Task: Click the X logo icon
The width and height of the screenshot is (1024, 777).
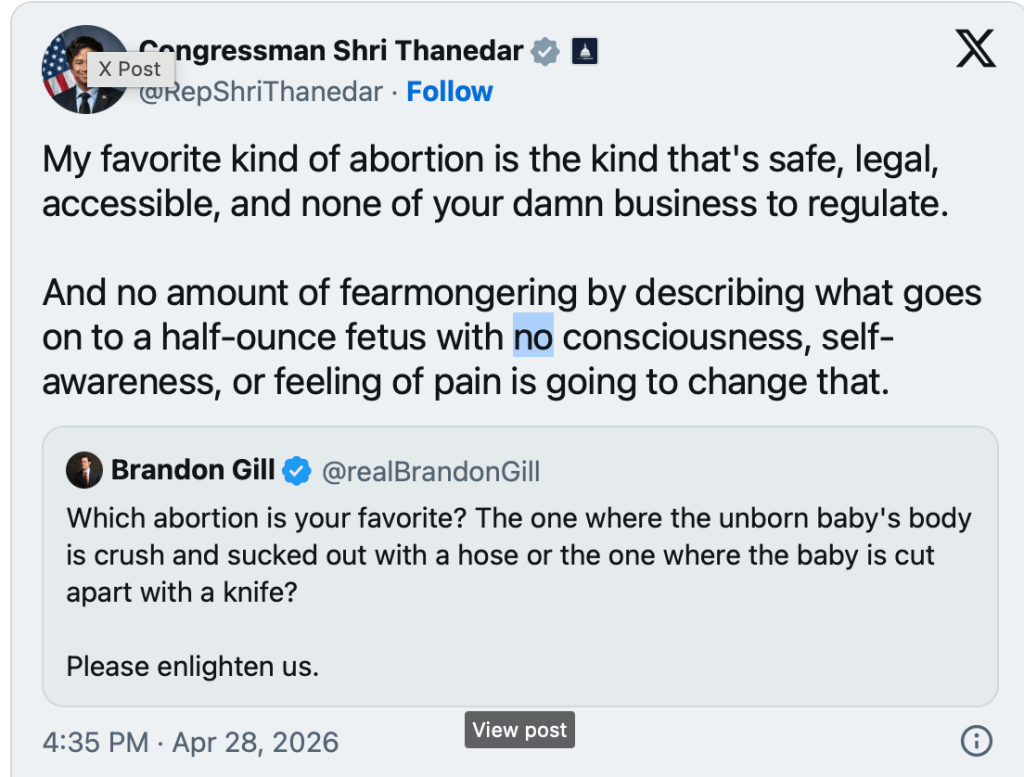Action: click(975, 49)
